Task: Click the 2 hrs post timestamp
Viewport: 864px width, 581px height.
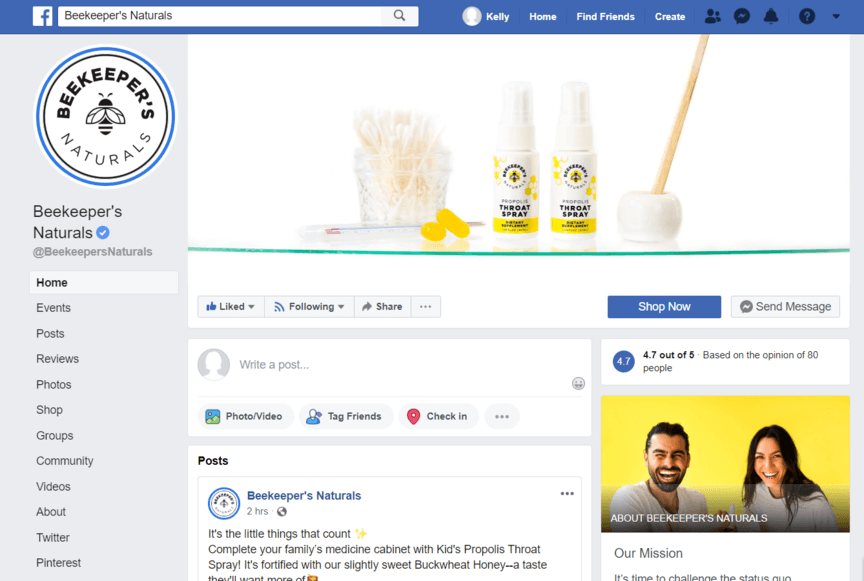Action: click(257, 512)
